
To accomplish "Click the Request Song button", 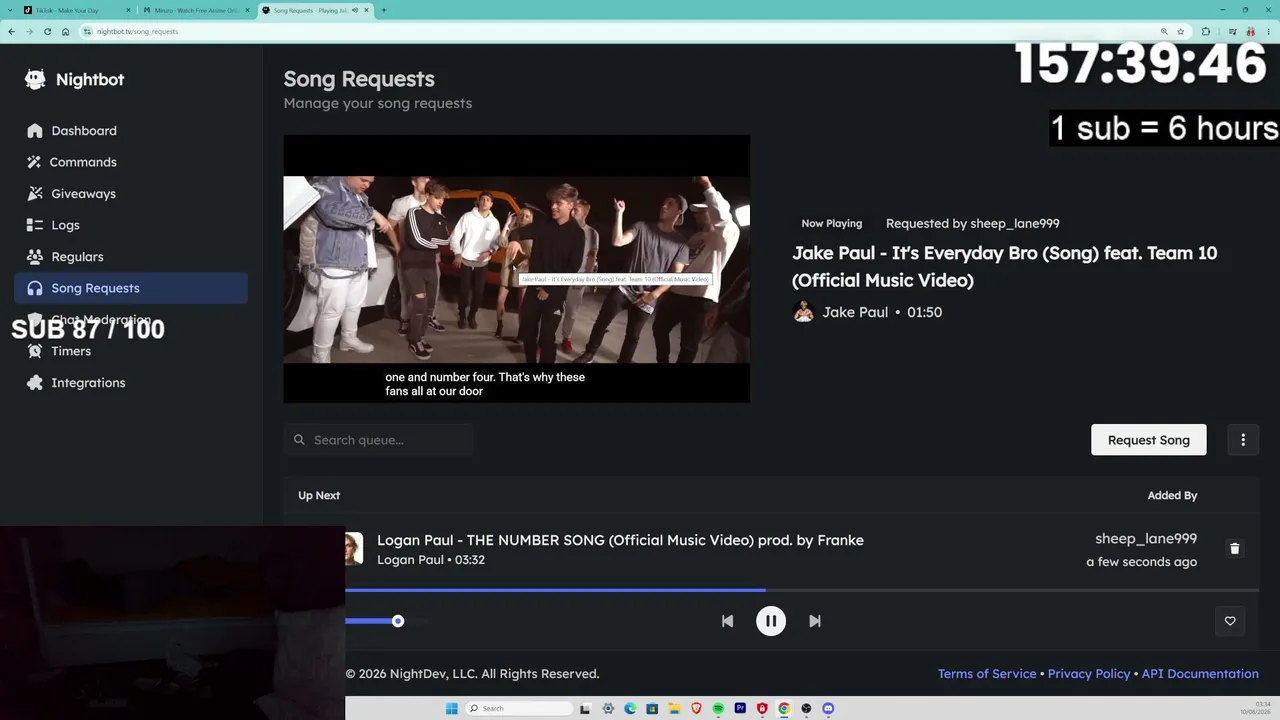I will coord(1148,440).
